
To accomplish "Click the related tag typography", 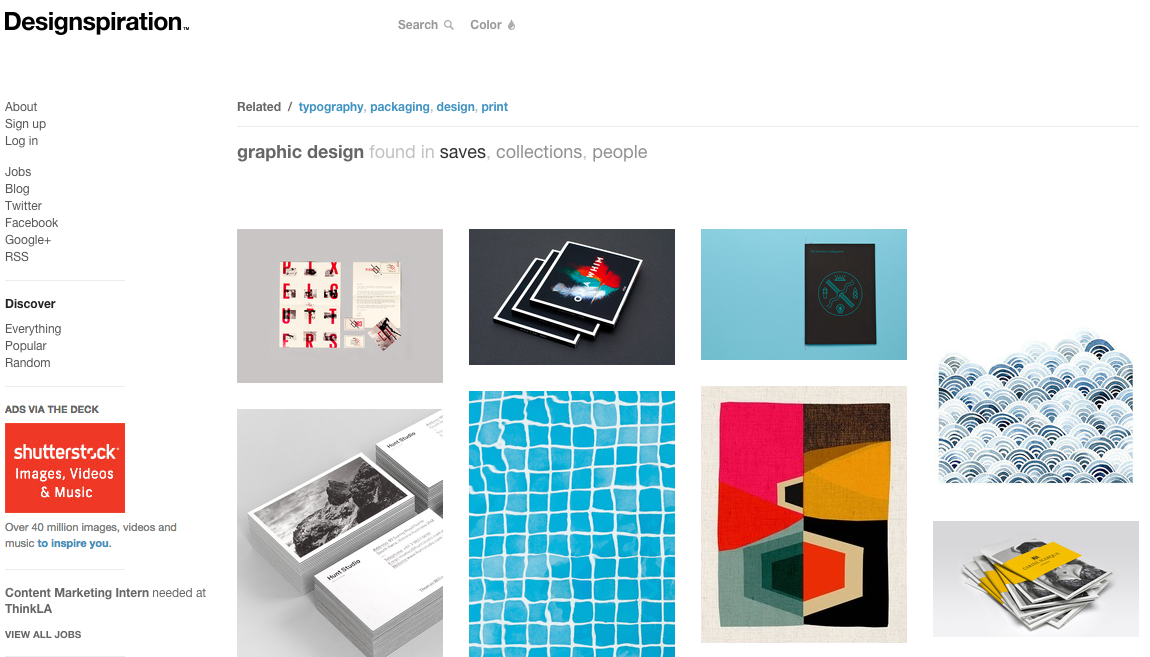I will 331,107.
